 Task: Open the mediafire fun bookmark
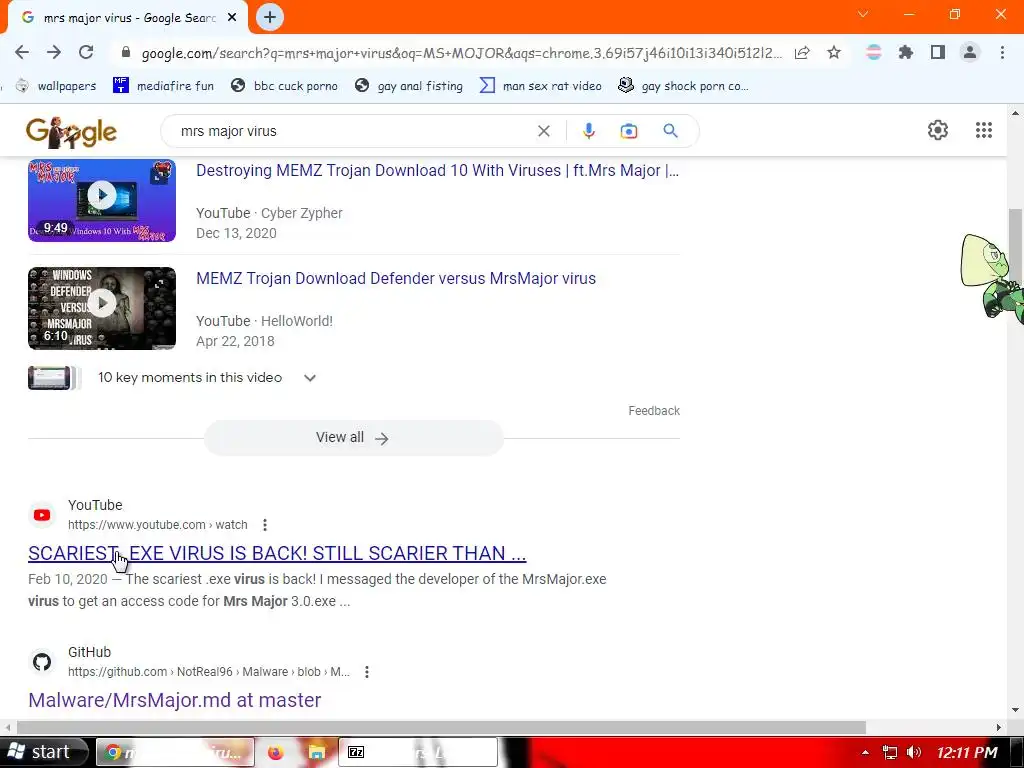(163, 86)
